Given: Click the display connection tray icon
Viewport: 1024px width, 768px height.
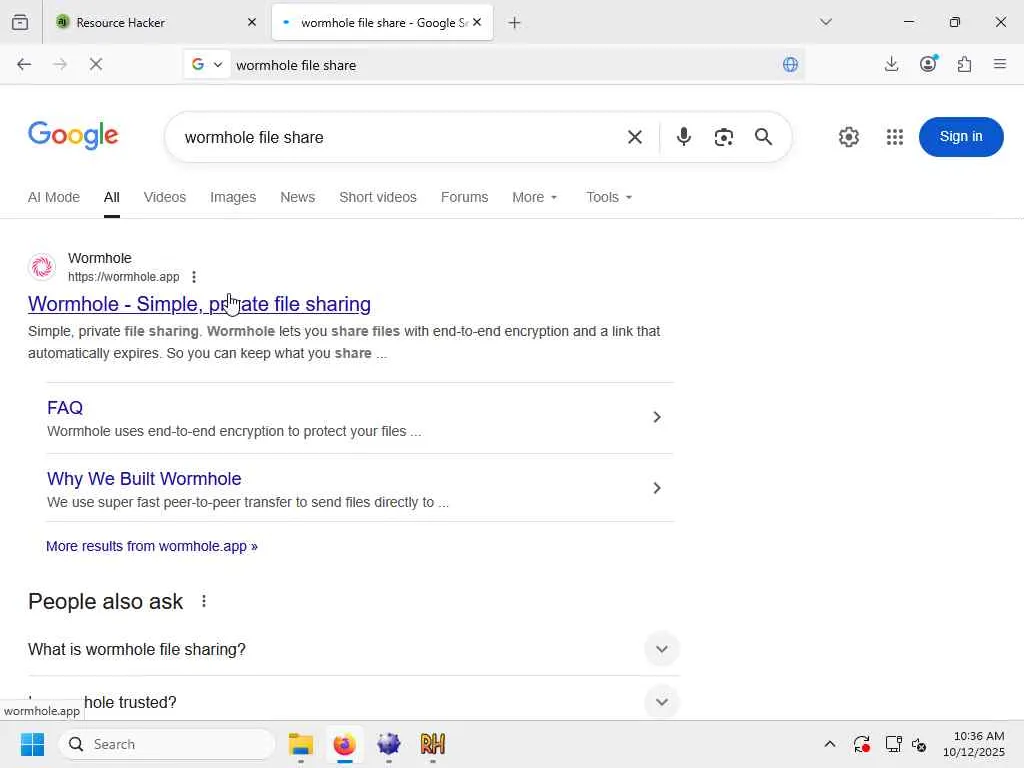Looking at the screenshot, I should (x=893, y=744).
